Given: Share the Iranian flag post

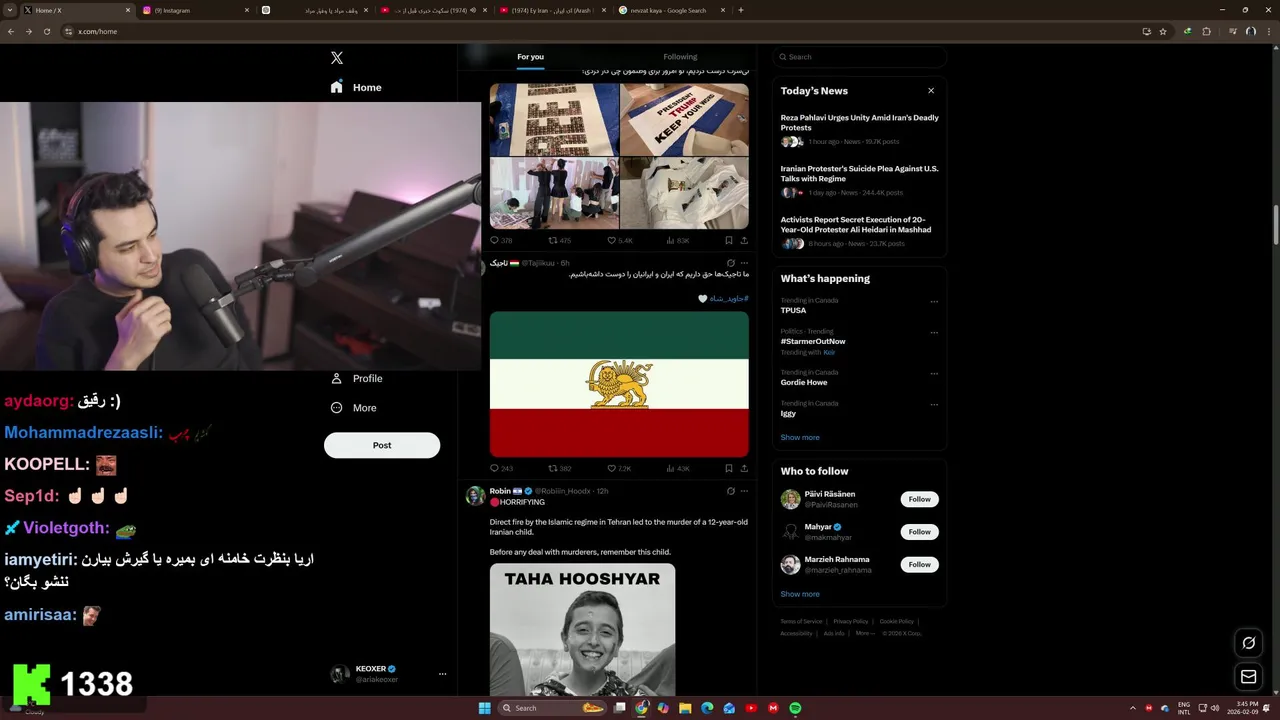Looking at the screenshot, I should point(743,468).
